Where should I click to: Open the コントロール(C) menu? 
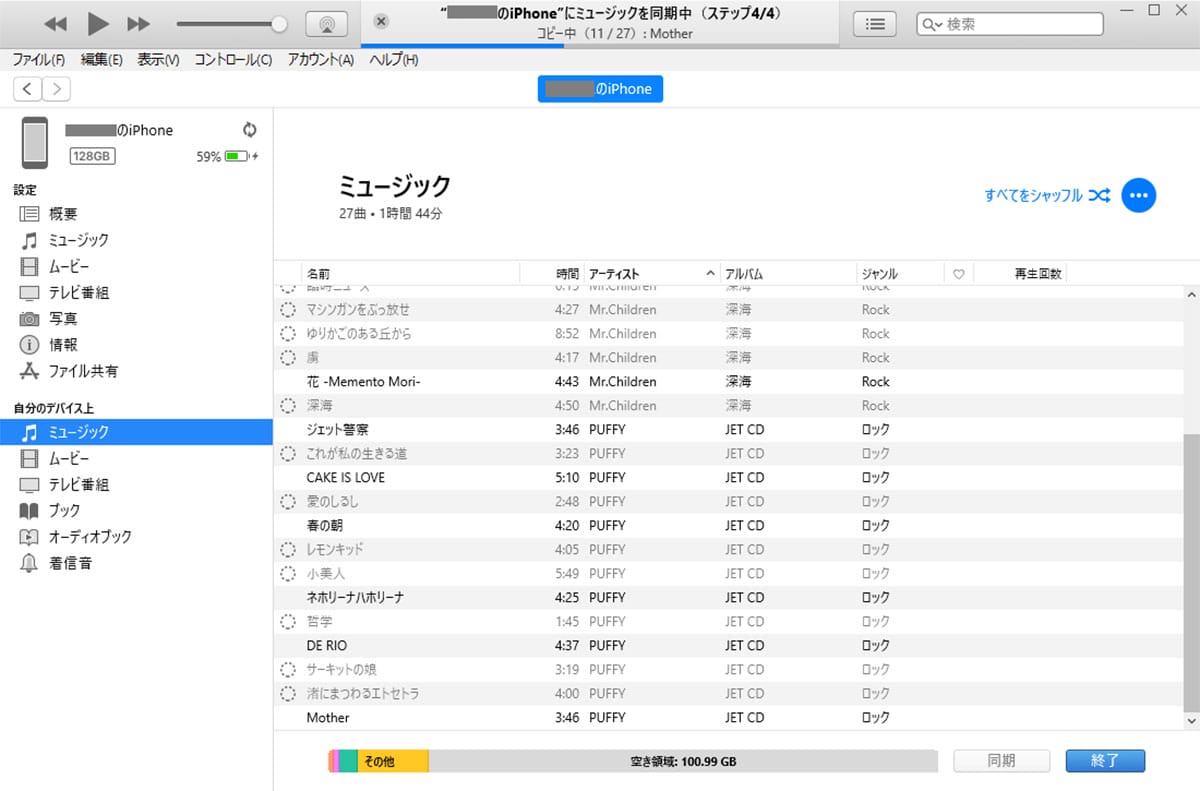coord(233,60)
